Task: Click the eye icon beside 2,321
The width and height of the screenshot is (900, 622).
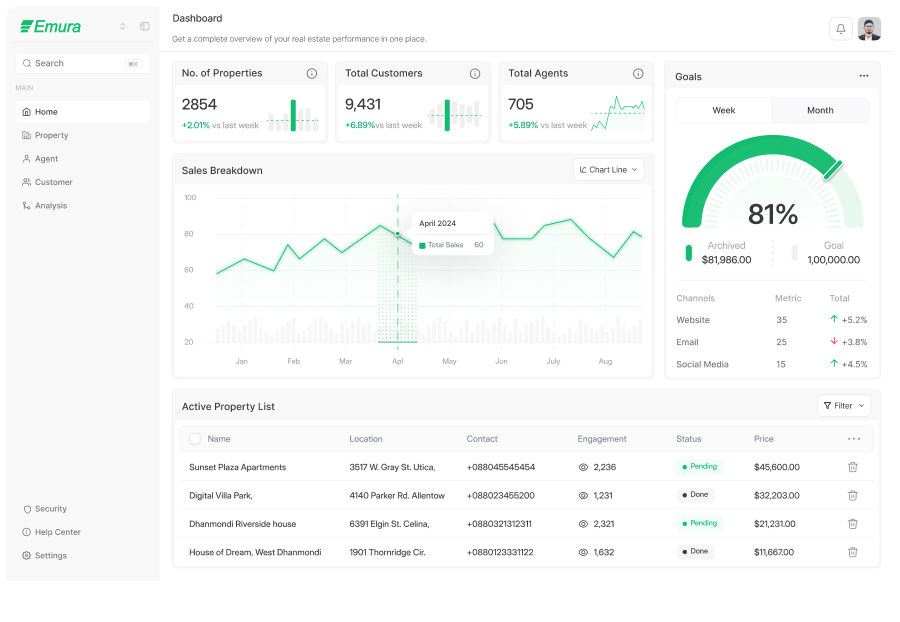Action: pyautogui.click(x=583, y=524)
